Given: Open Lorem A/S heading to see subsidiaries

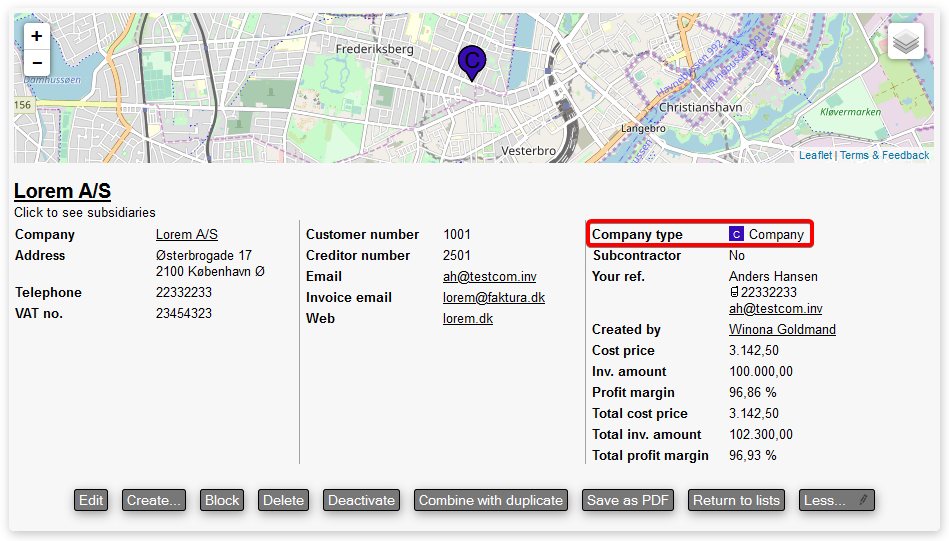Looking at the screenshot, I should 62,192.
